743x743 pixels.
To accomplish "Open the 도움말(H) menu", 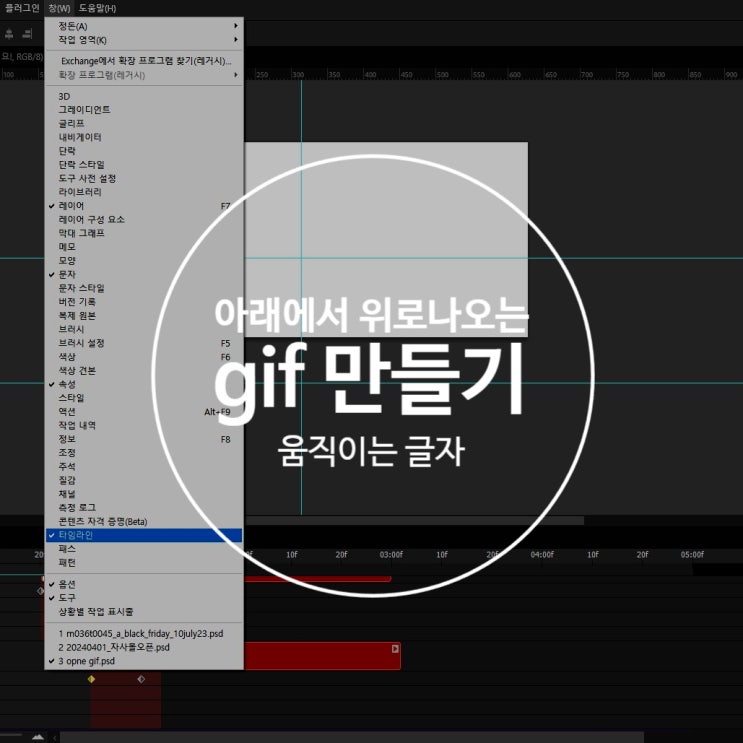I will point(97,8).
